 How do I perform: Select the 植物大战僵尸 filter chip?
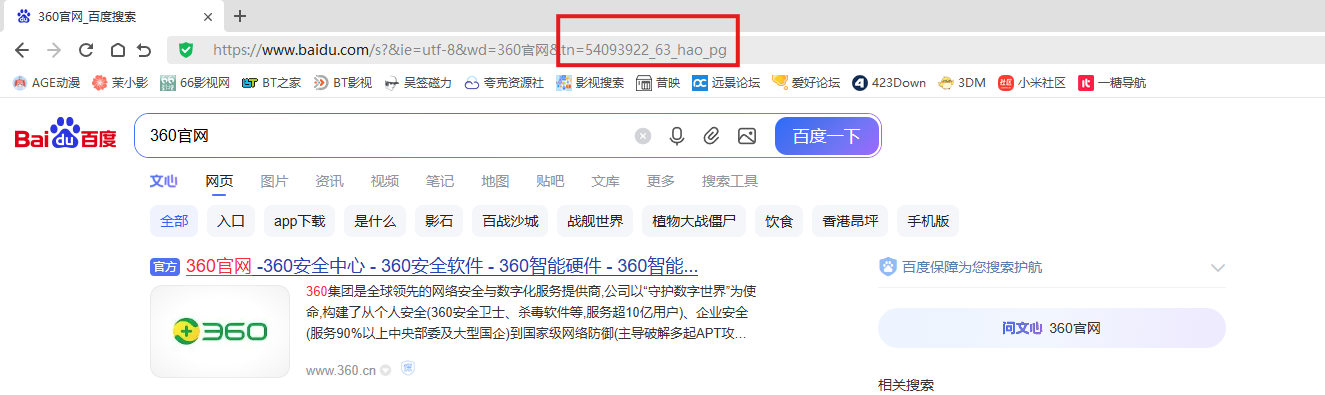(x=694, y=221)
